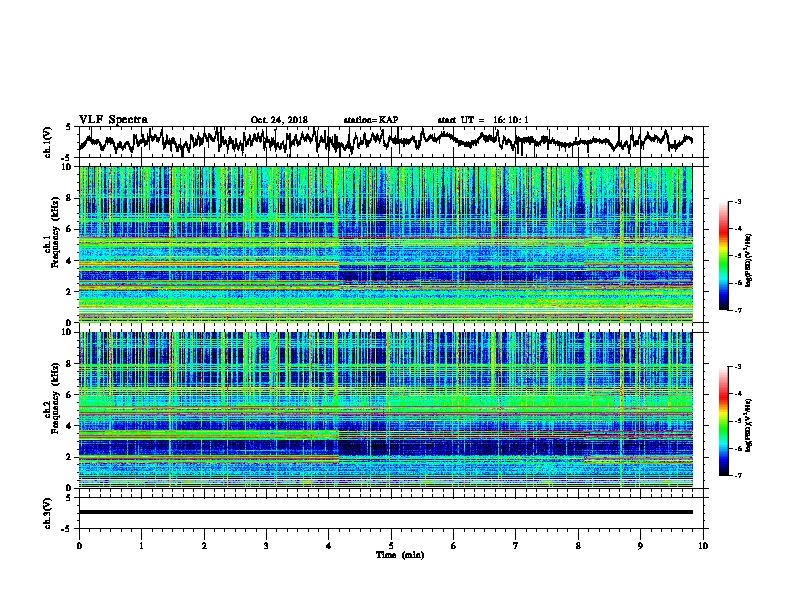Click the "station=KAP" header label

(371, 120)
